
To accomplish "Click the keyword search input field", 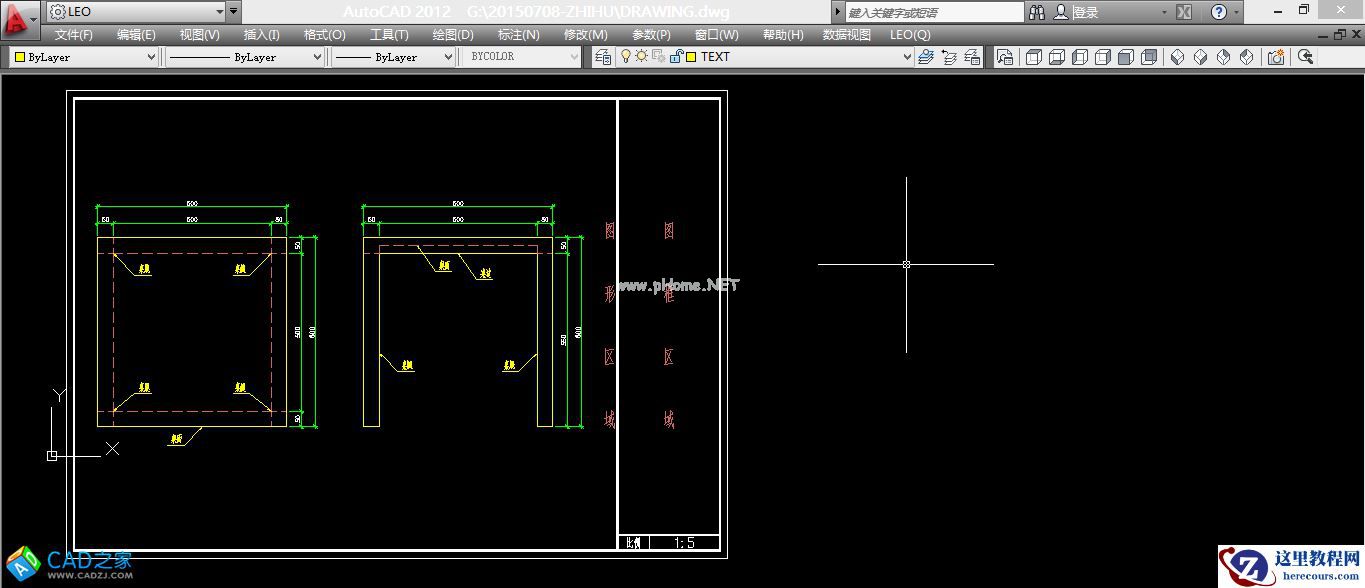I will pos(934,12).
